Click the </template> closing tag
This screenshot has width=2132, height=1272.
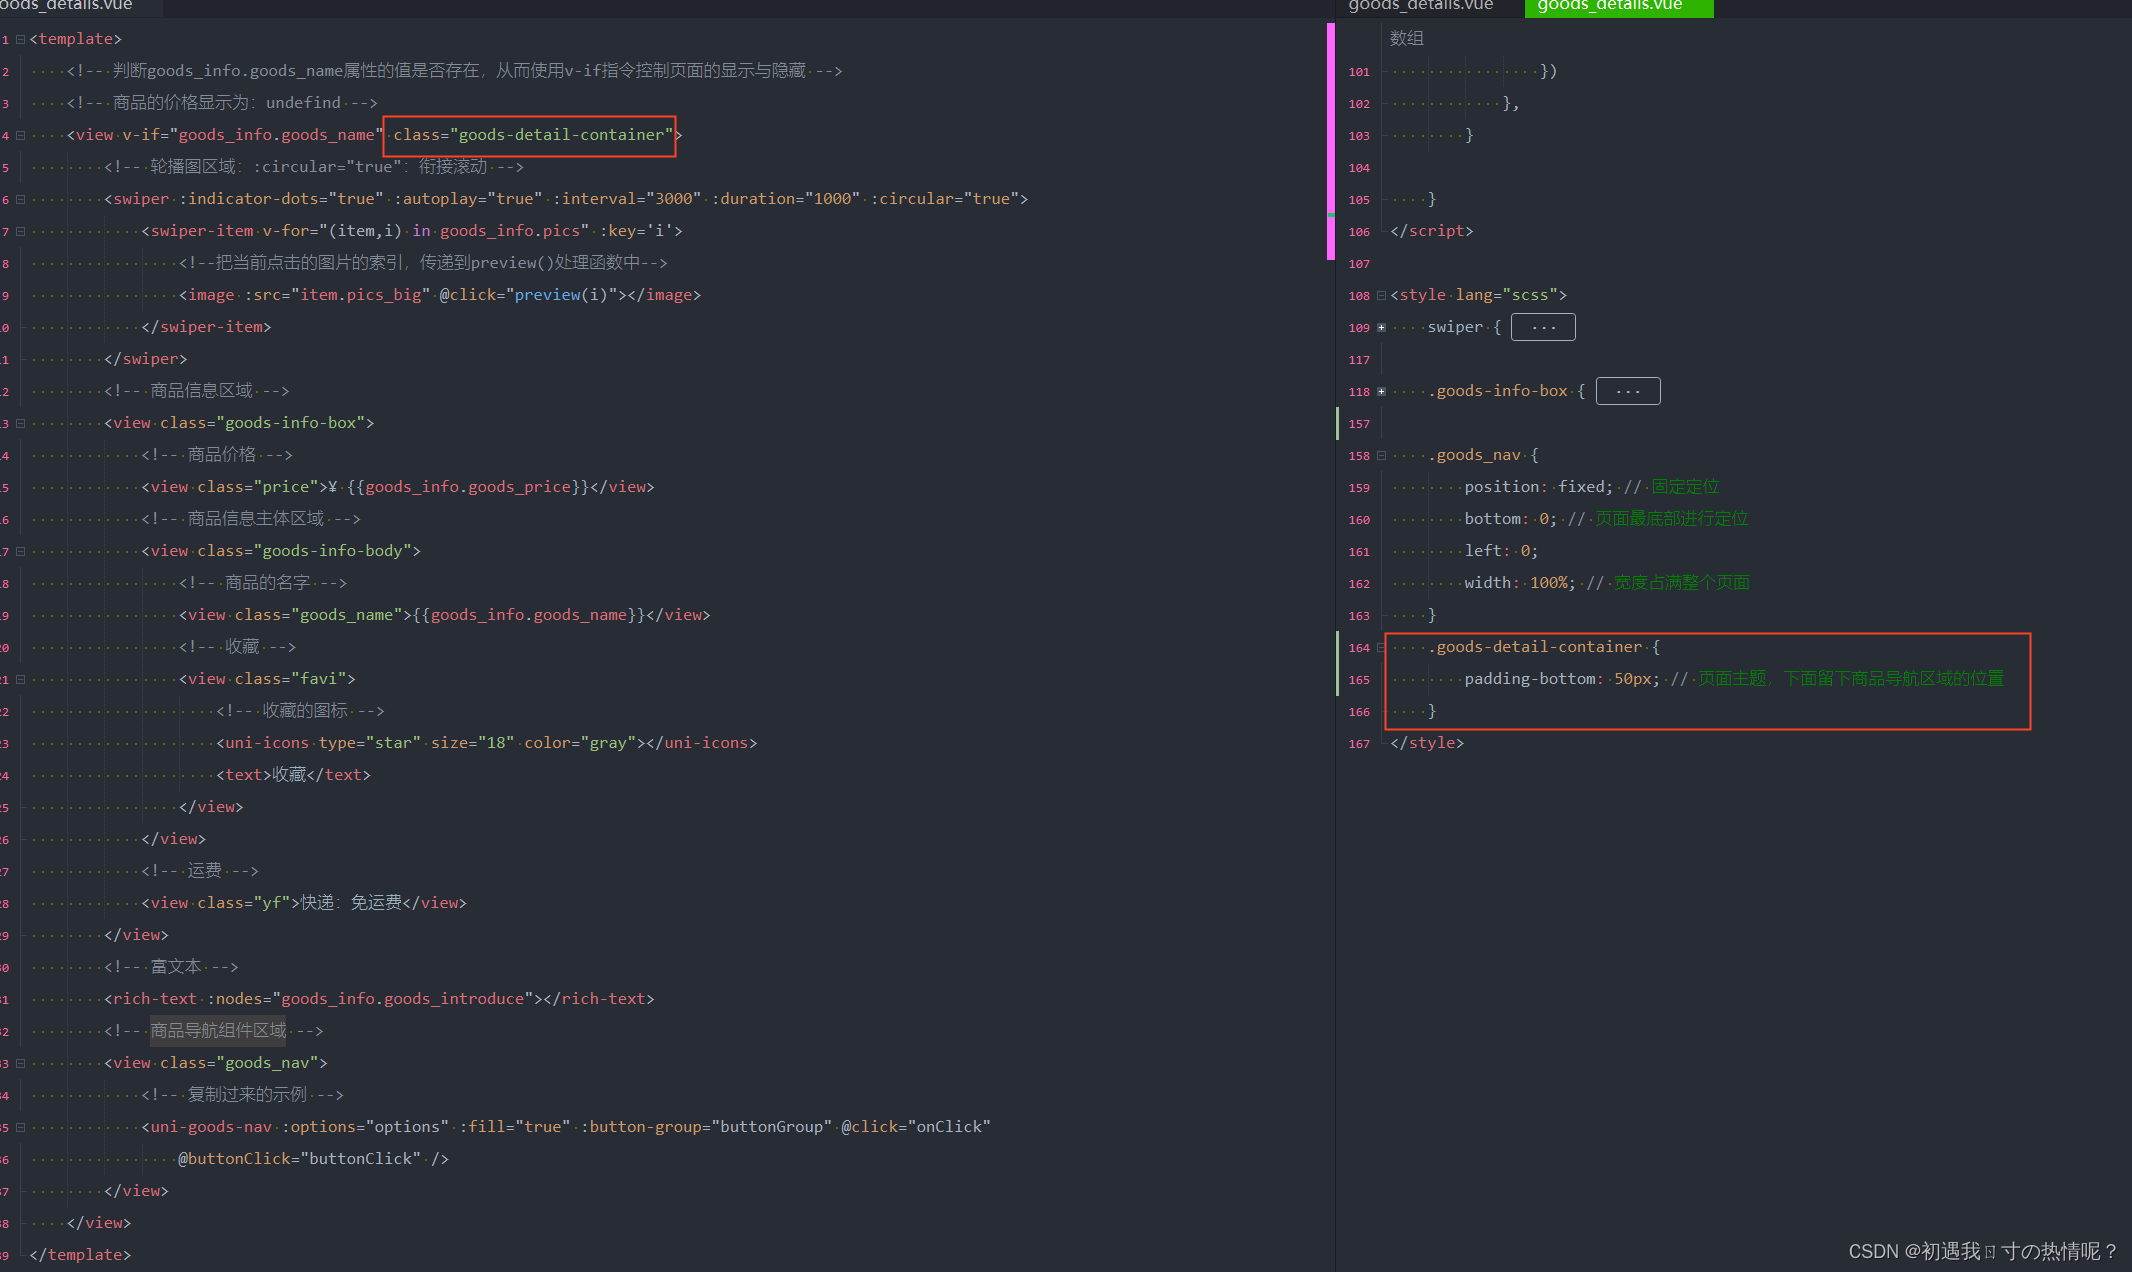(80, 1255)
